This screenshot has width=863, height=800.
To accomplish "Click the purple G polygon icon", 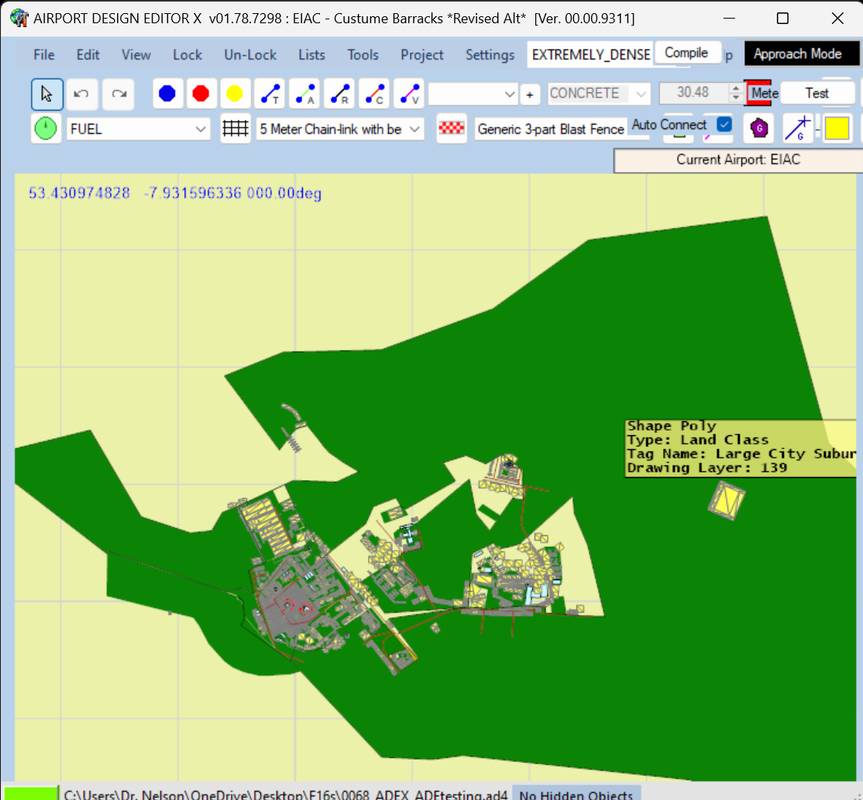I will coord(759,129).
